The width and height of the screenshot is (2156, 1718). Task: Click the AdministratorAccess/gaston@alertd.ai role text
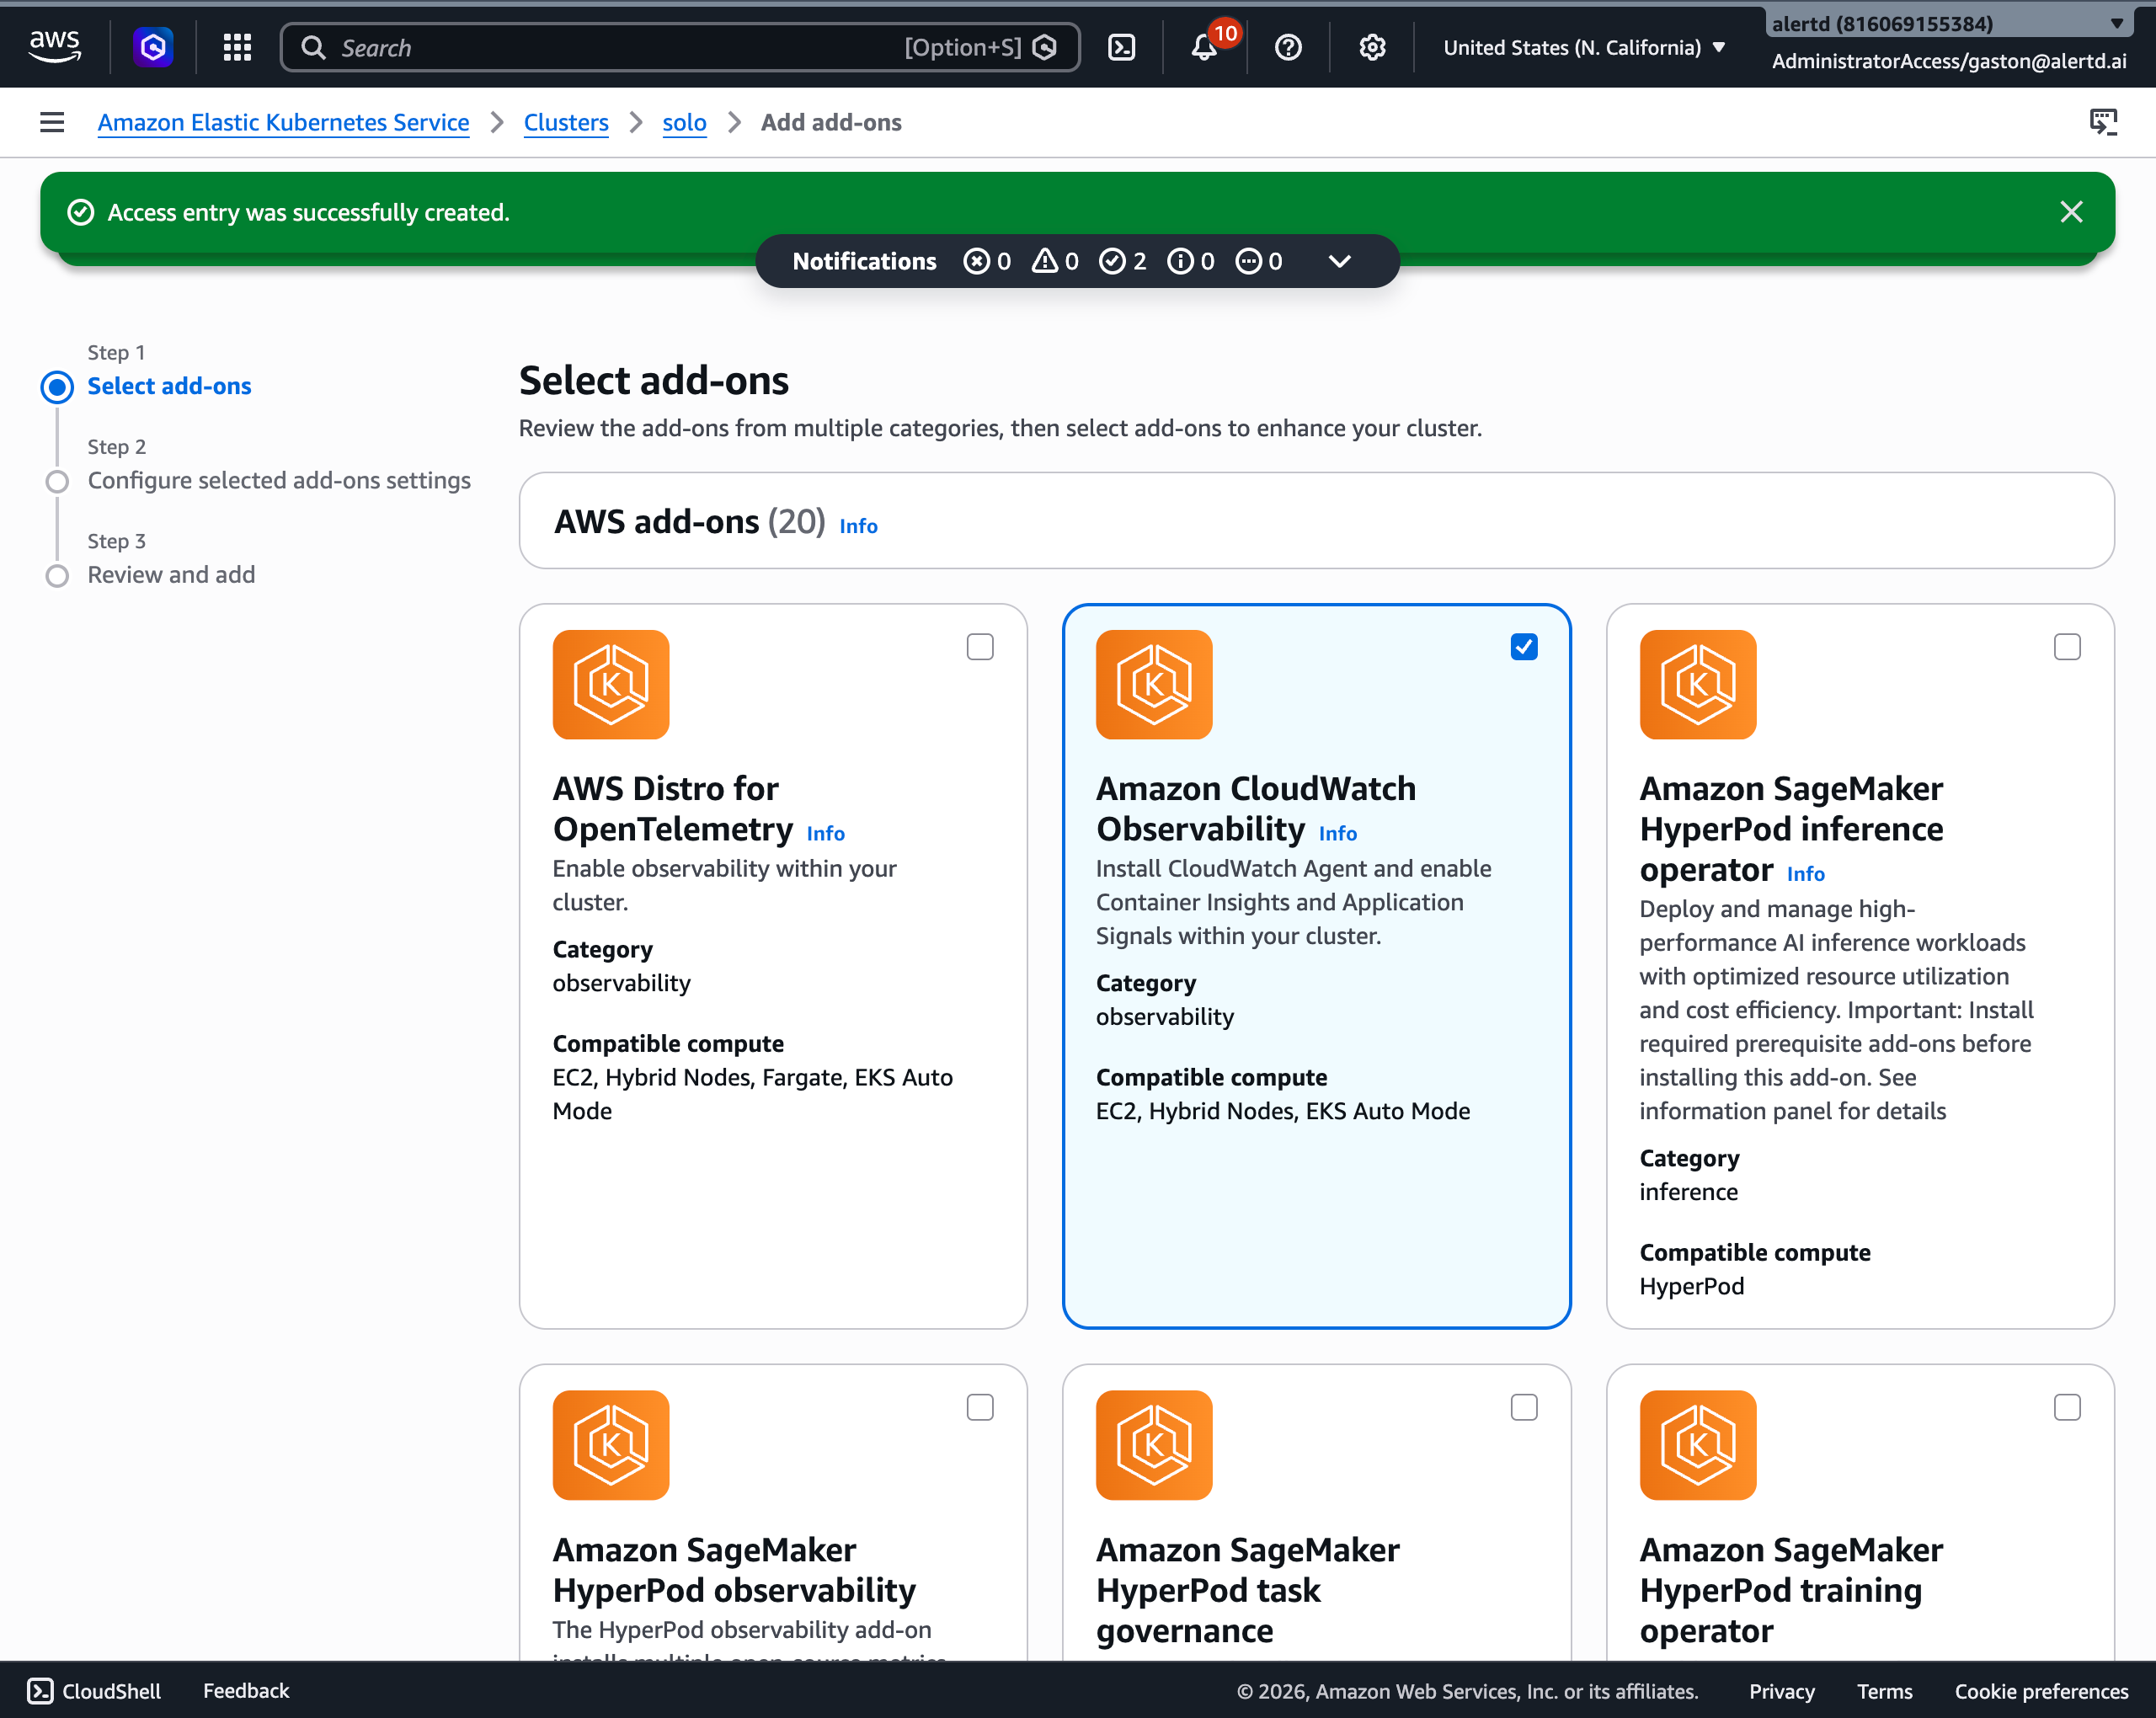click(x=1948, y=61)
